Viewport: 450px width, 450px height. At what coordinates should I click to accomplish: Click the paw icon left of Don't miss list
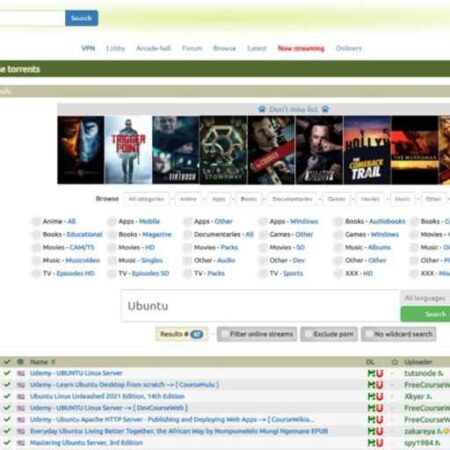[262, 109]
